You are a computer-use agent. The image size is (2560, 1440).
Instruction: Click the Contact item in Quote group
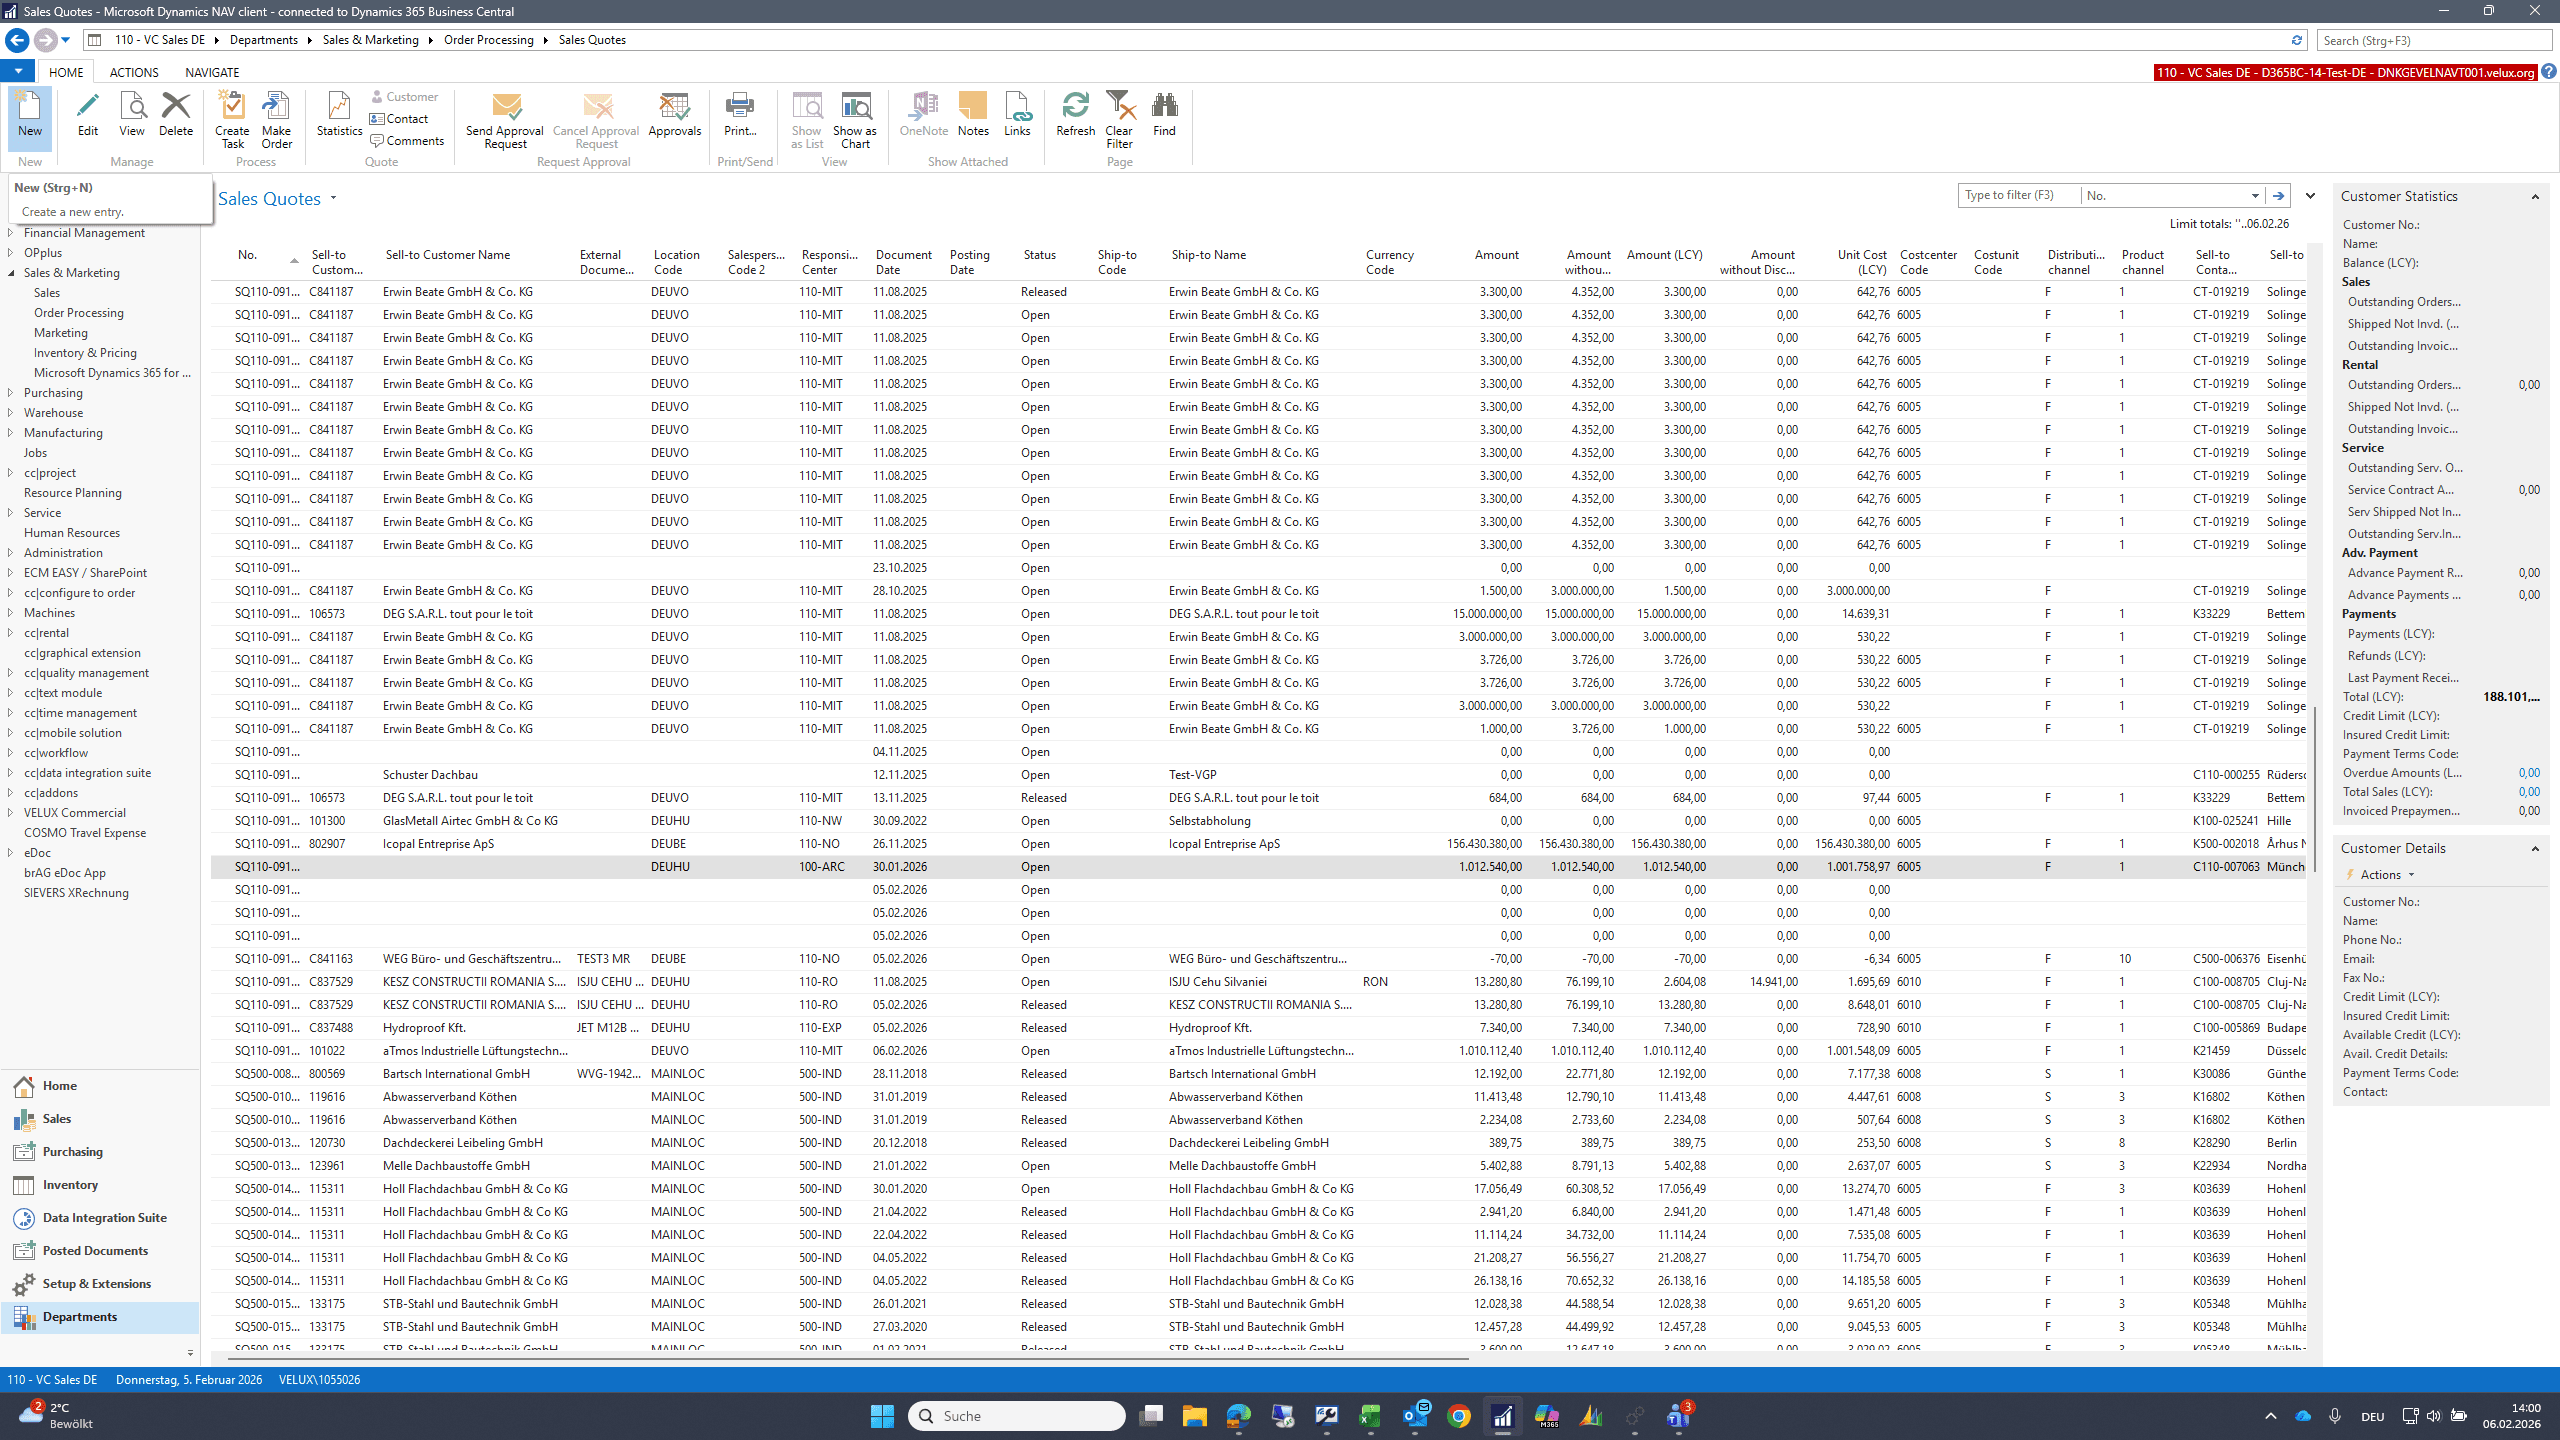[399, 119]
